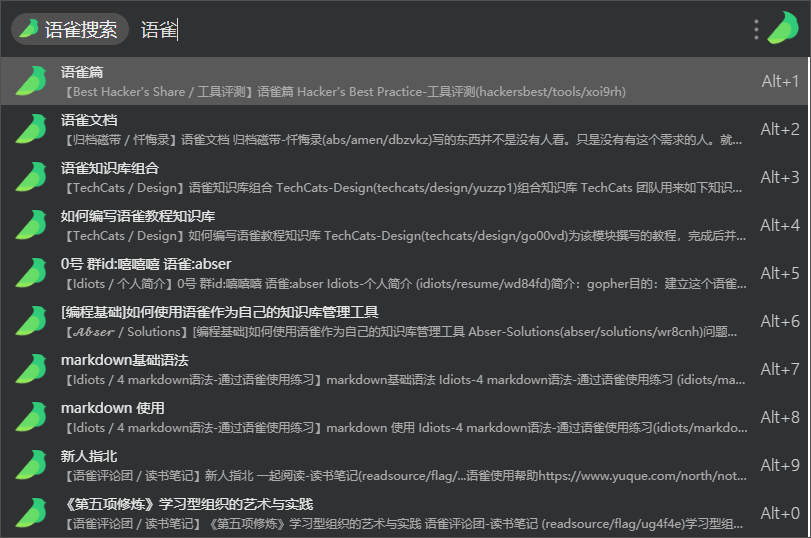Click the Alt+7 shortcut label

(780, 369)
